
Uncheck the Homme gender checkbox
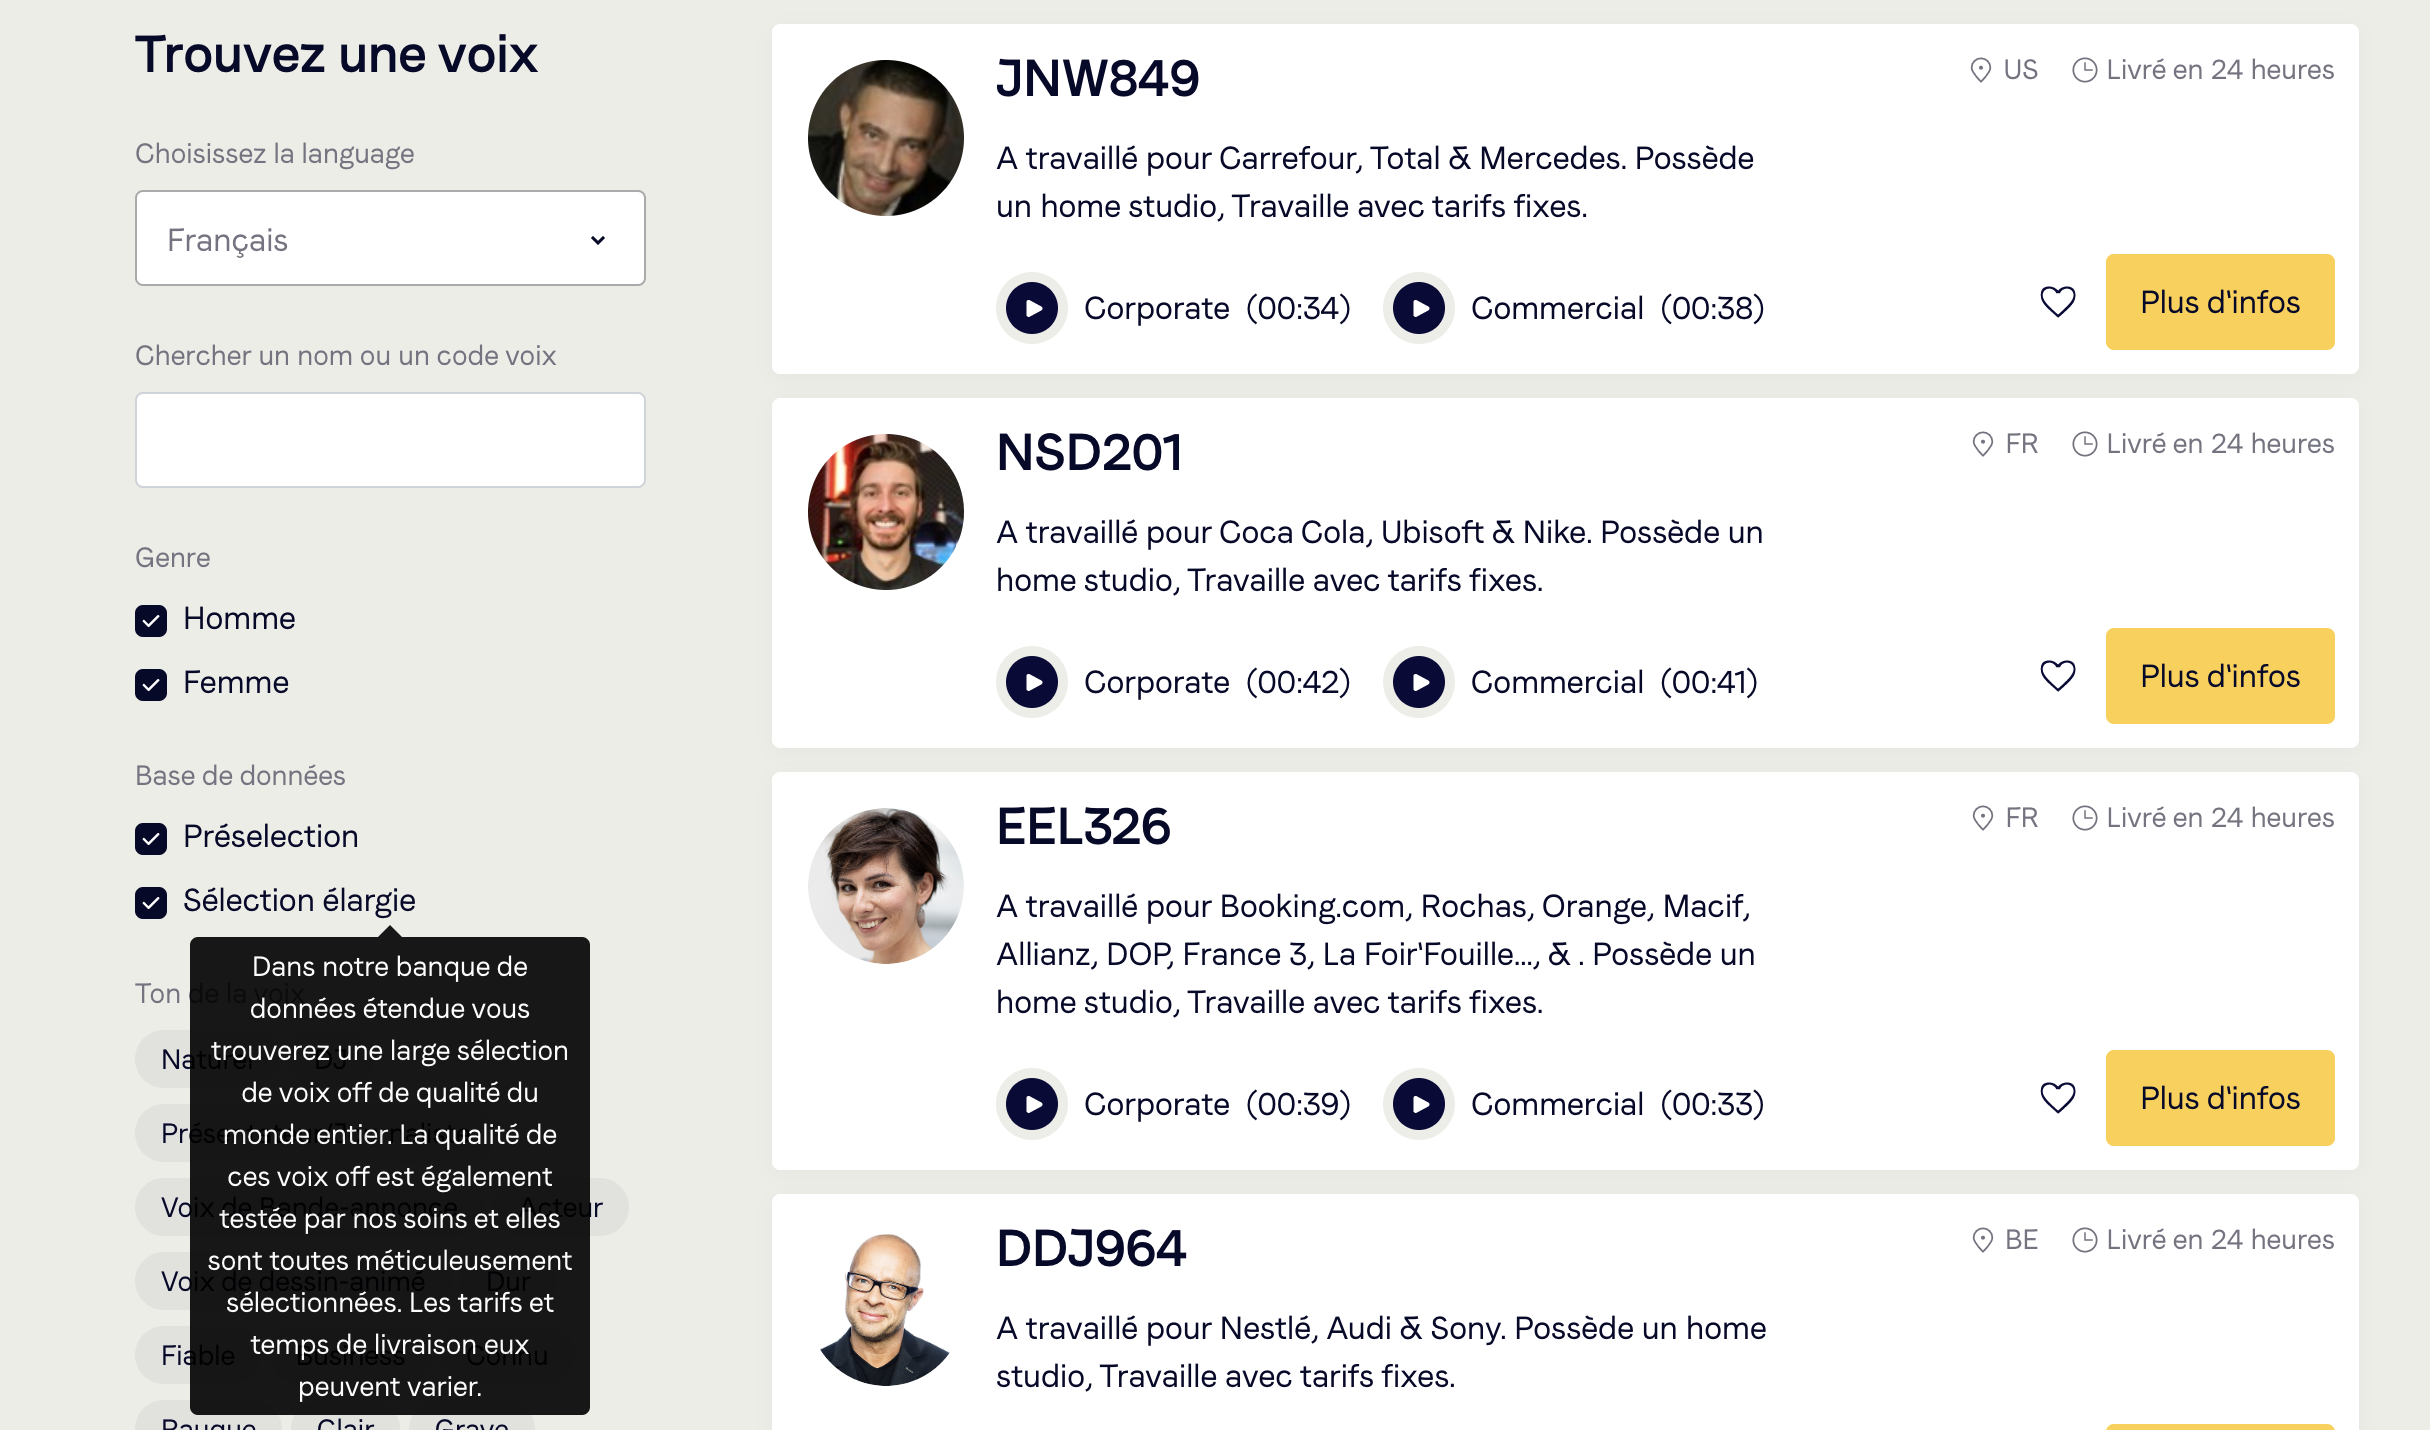151,620
